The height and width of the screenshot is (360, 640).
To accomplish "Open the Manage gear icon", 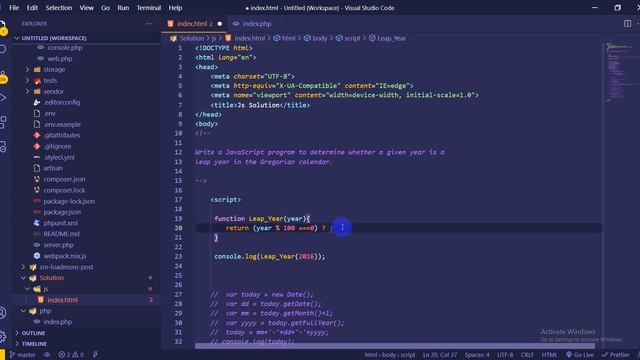I will coord(2,336).
